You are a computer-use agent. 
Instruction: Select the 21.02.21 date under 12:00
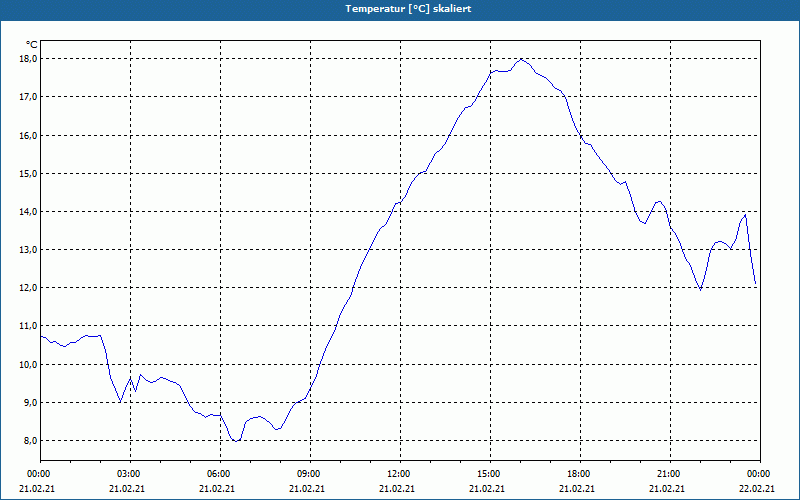pyautogui.click(x=397, y=488)
